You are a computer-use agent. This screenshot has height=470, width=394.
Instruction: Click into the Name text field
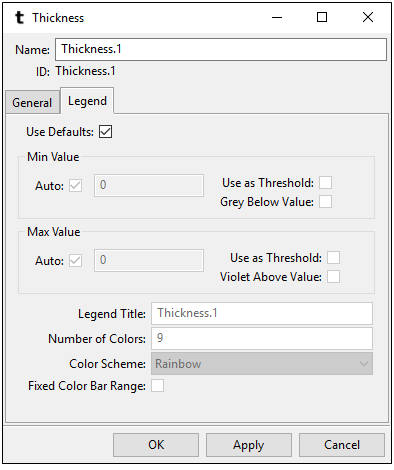coord(221,49)
